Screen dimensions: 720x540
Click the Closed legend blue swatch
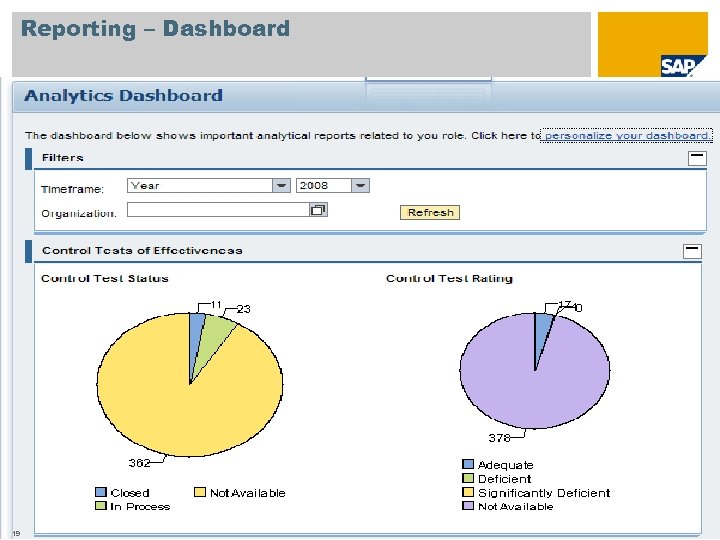[x=101, y=492]
